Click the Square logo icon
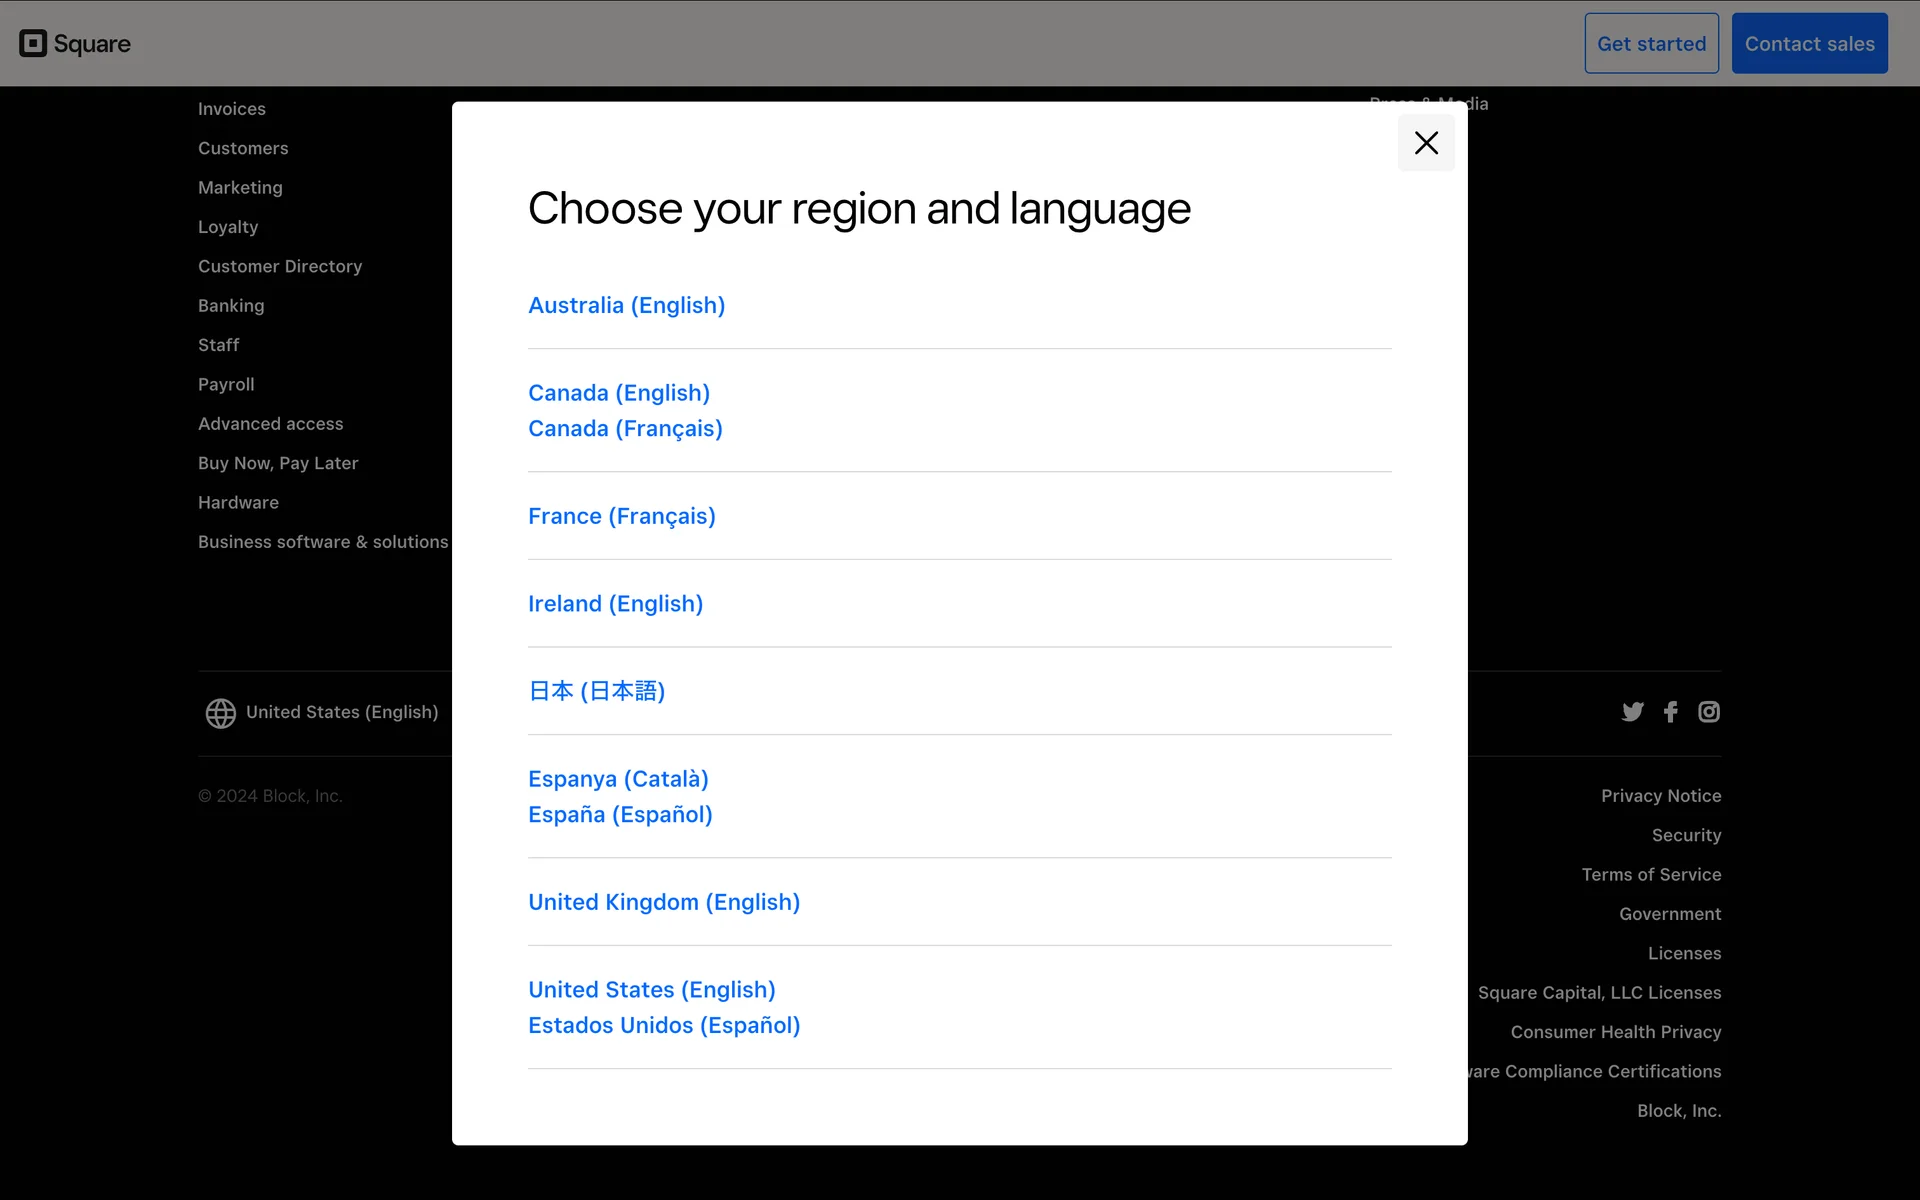This screenshot has height=1200, width=1920. (33, 43)
